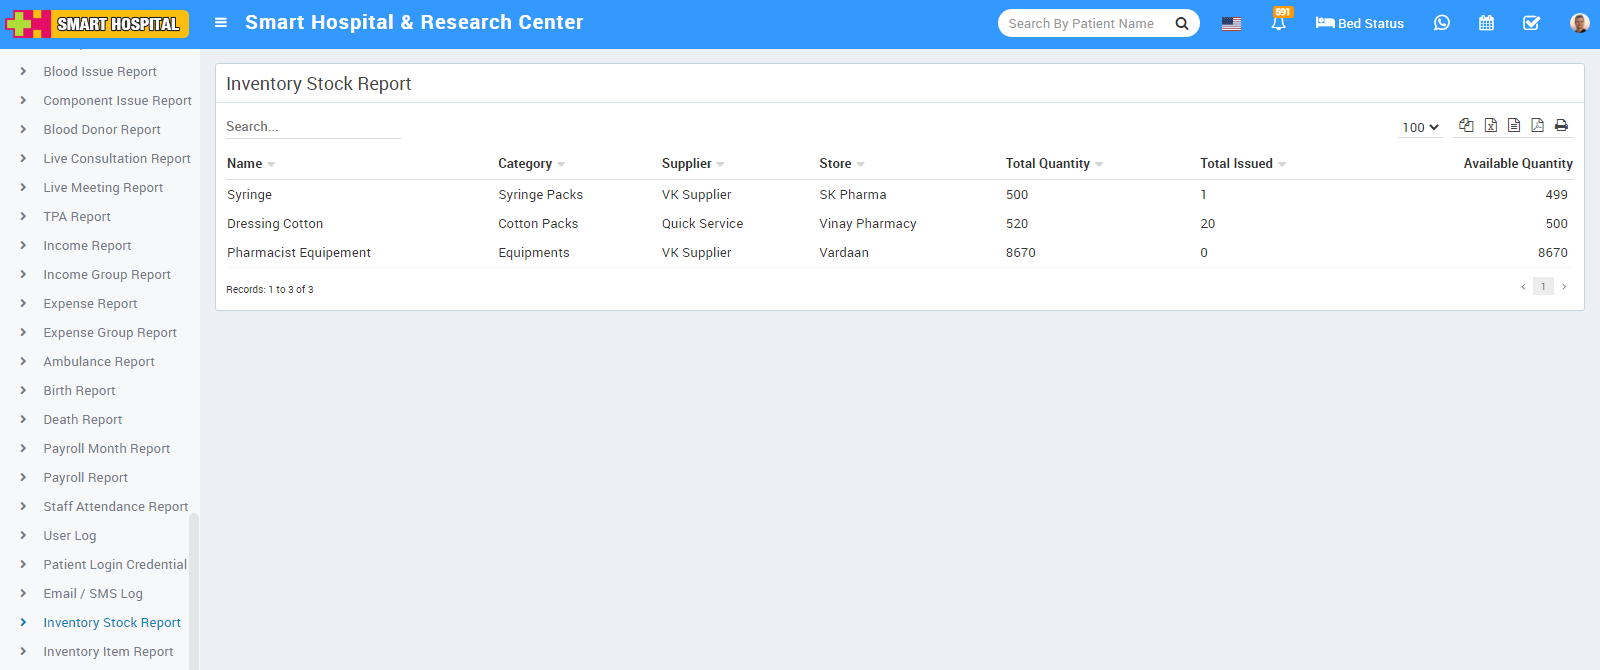1600x670 pixels.
Task: Open the notifications bell
Action: click(1278, 23)
